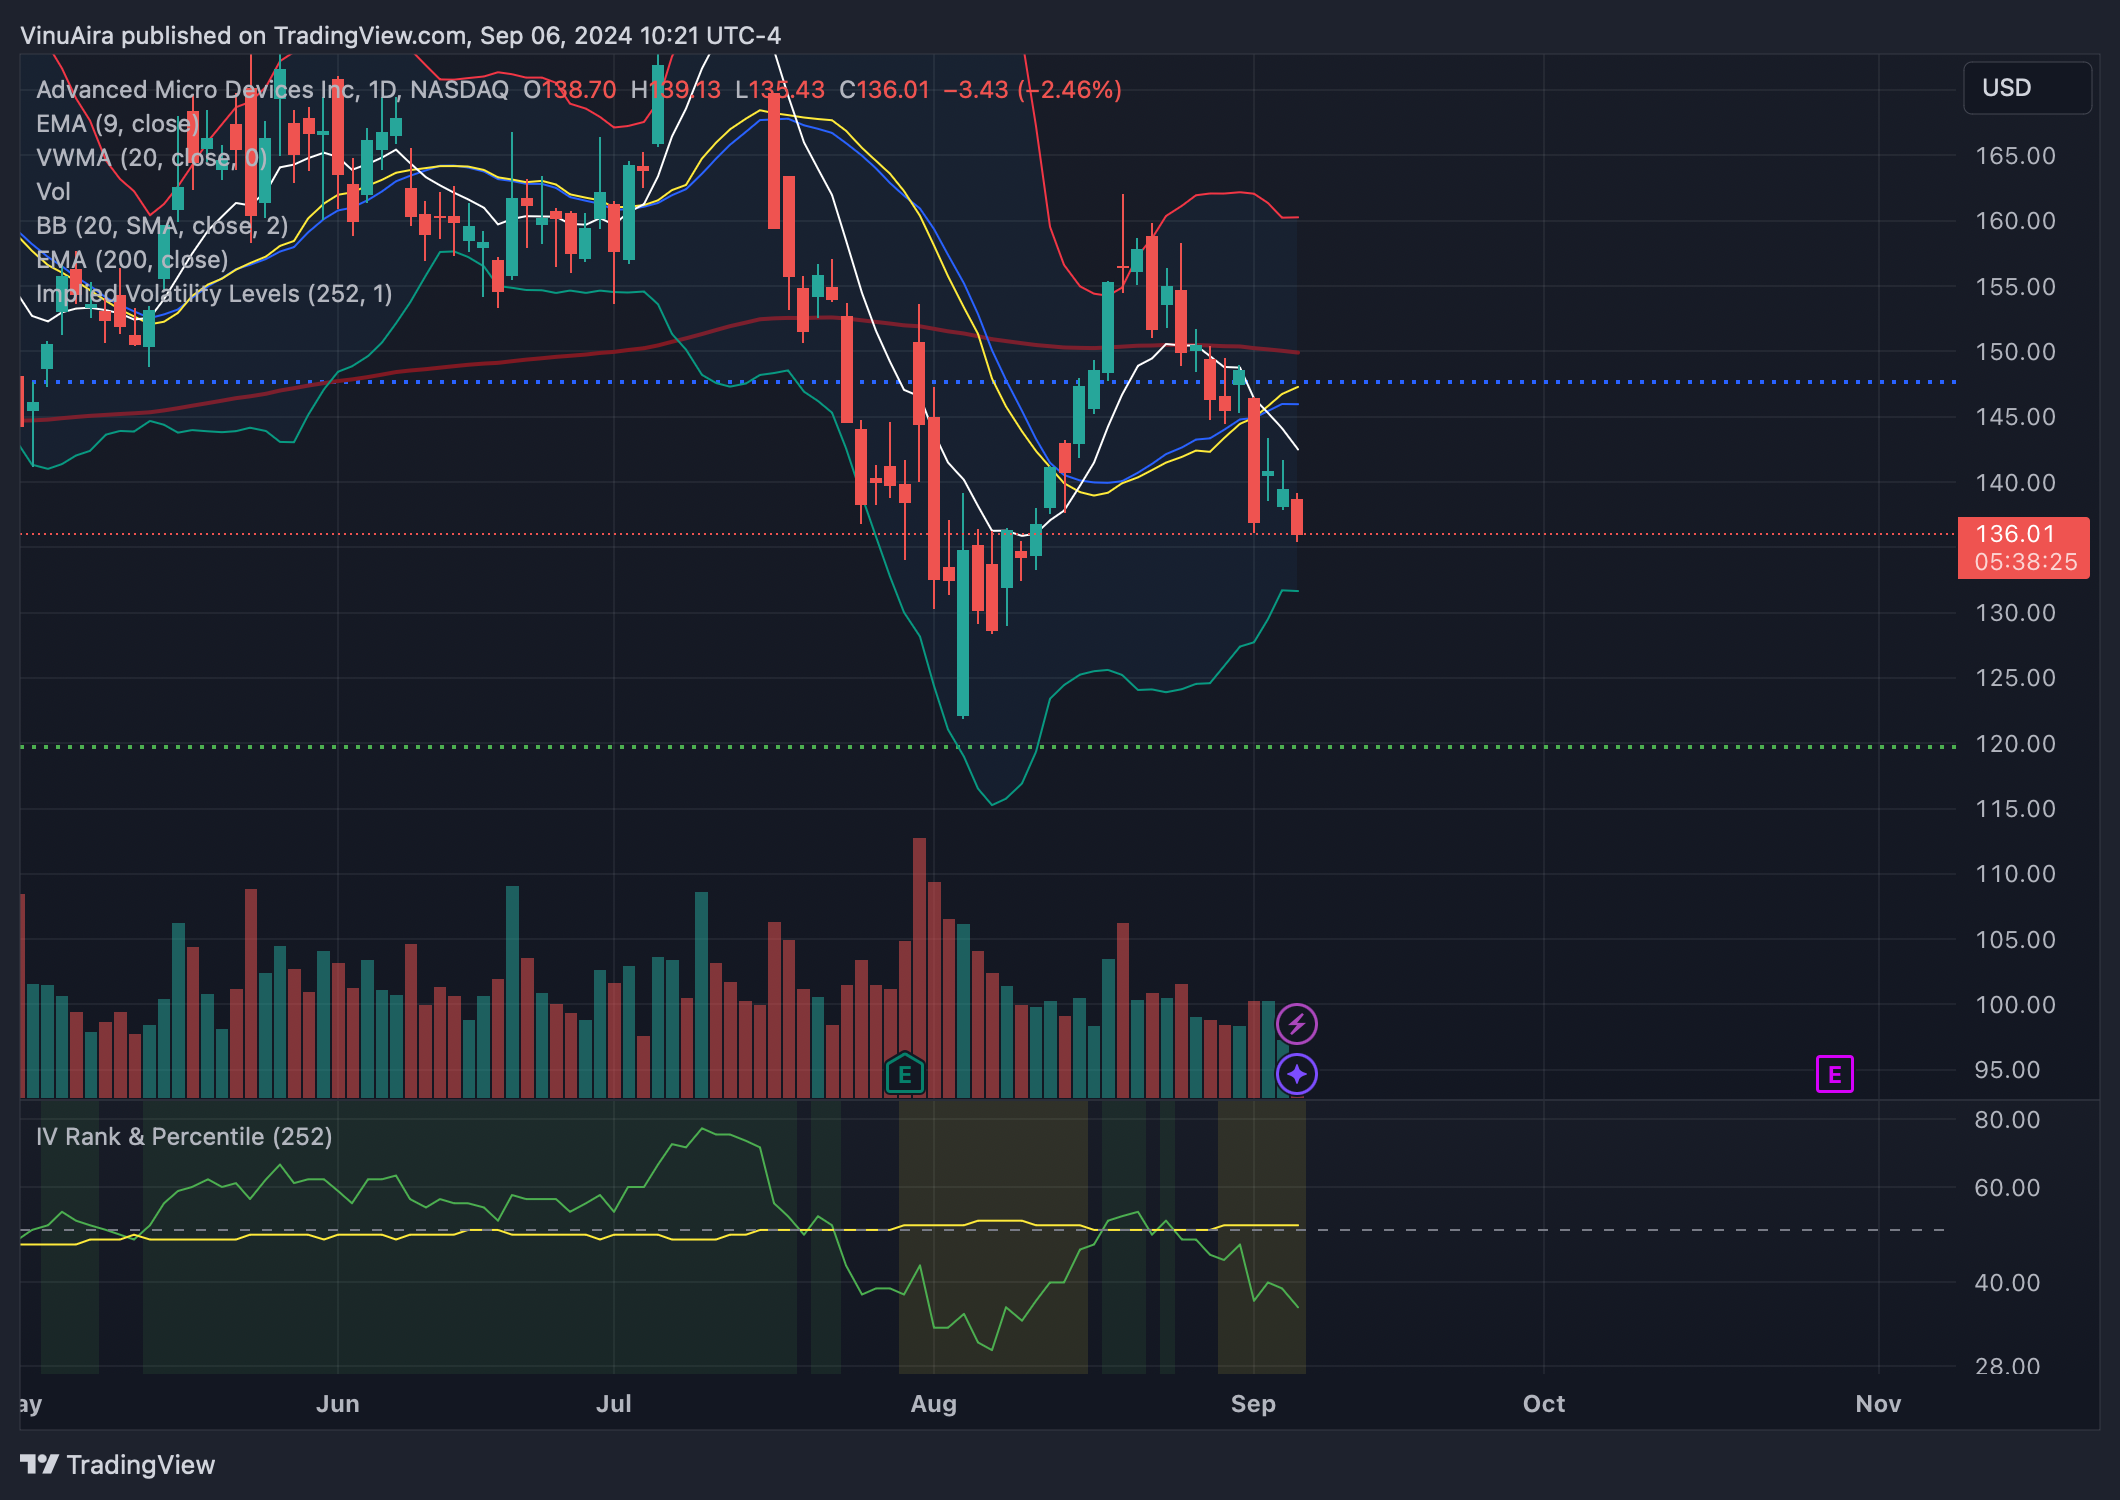Viewport: 2120px width, 1500px height.
Task: Click the VinuAira published on TradingView.com text
Action: pos(244,36)
